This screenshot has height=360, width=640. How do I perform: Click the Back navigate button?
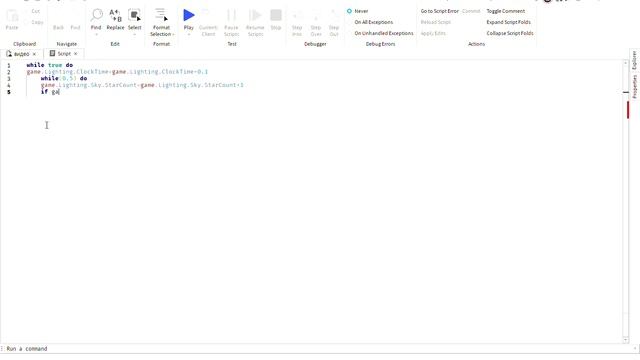(58, 27)
